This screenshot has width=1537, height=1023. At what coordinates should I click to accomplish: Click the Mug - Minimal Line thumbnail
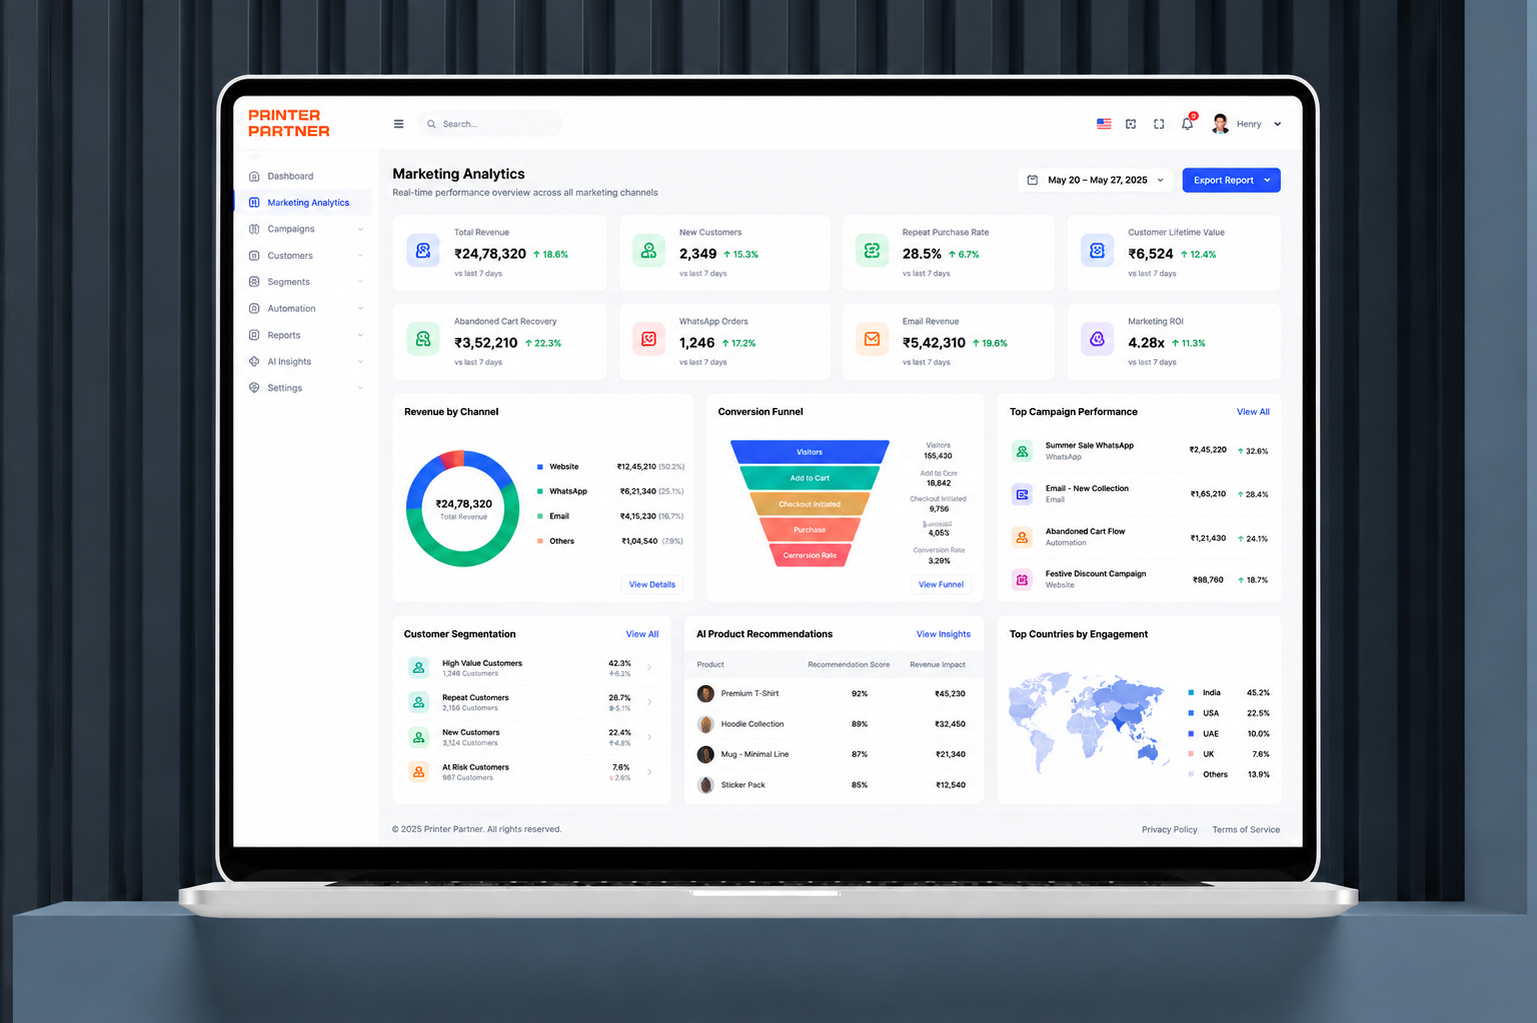point(705,754)
